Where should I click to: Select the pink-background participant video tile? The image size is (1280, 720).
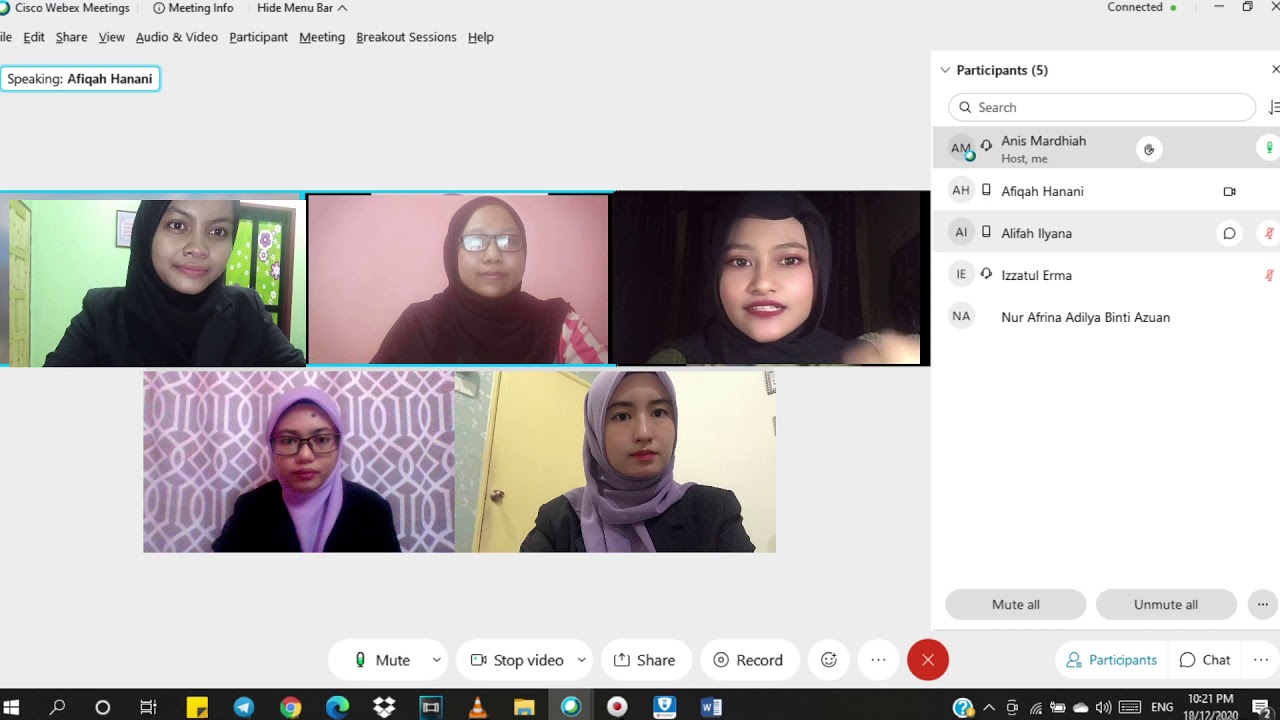458,279
